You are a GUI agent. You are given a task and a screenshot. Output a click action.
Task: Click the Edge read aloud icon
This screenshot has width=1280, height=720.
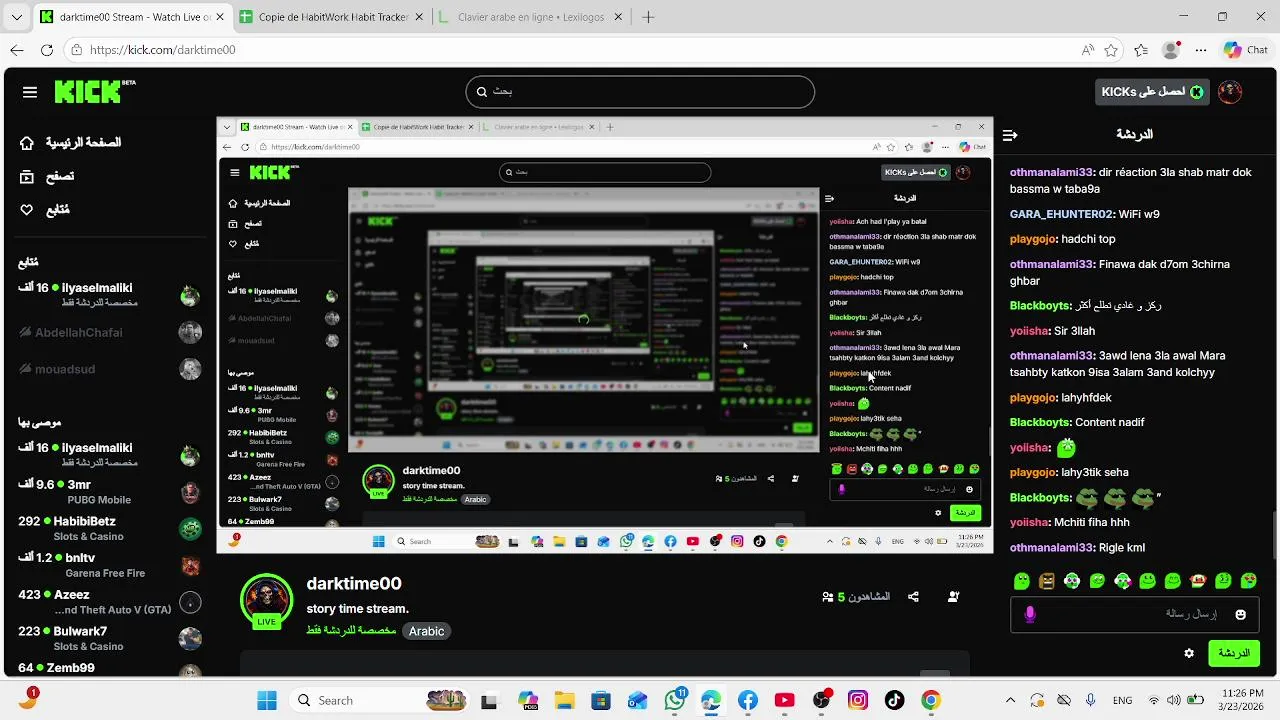point(1088,50)
